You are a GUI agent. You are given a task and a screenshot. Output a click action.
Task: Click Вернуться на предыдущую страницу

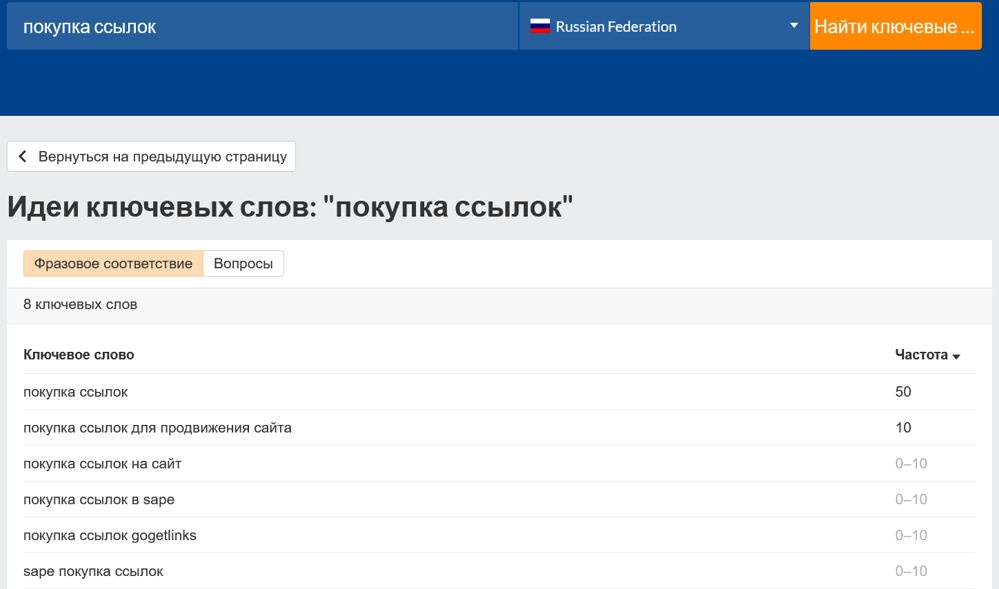[x=165, y=156]
